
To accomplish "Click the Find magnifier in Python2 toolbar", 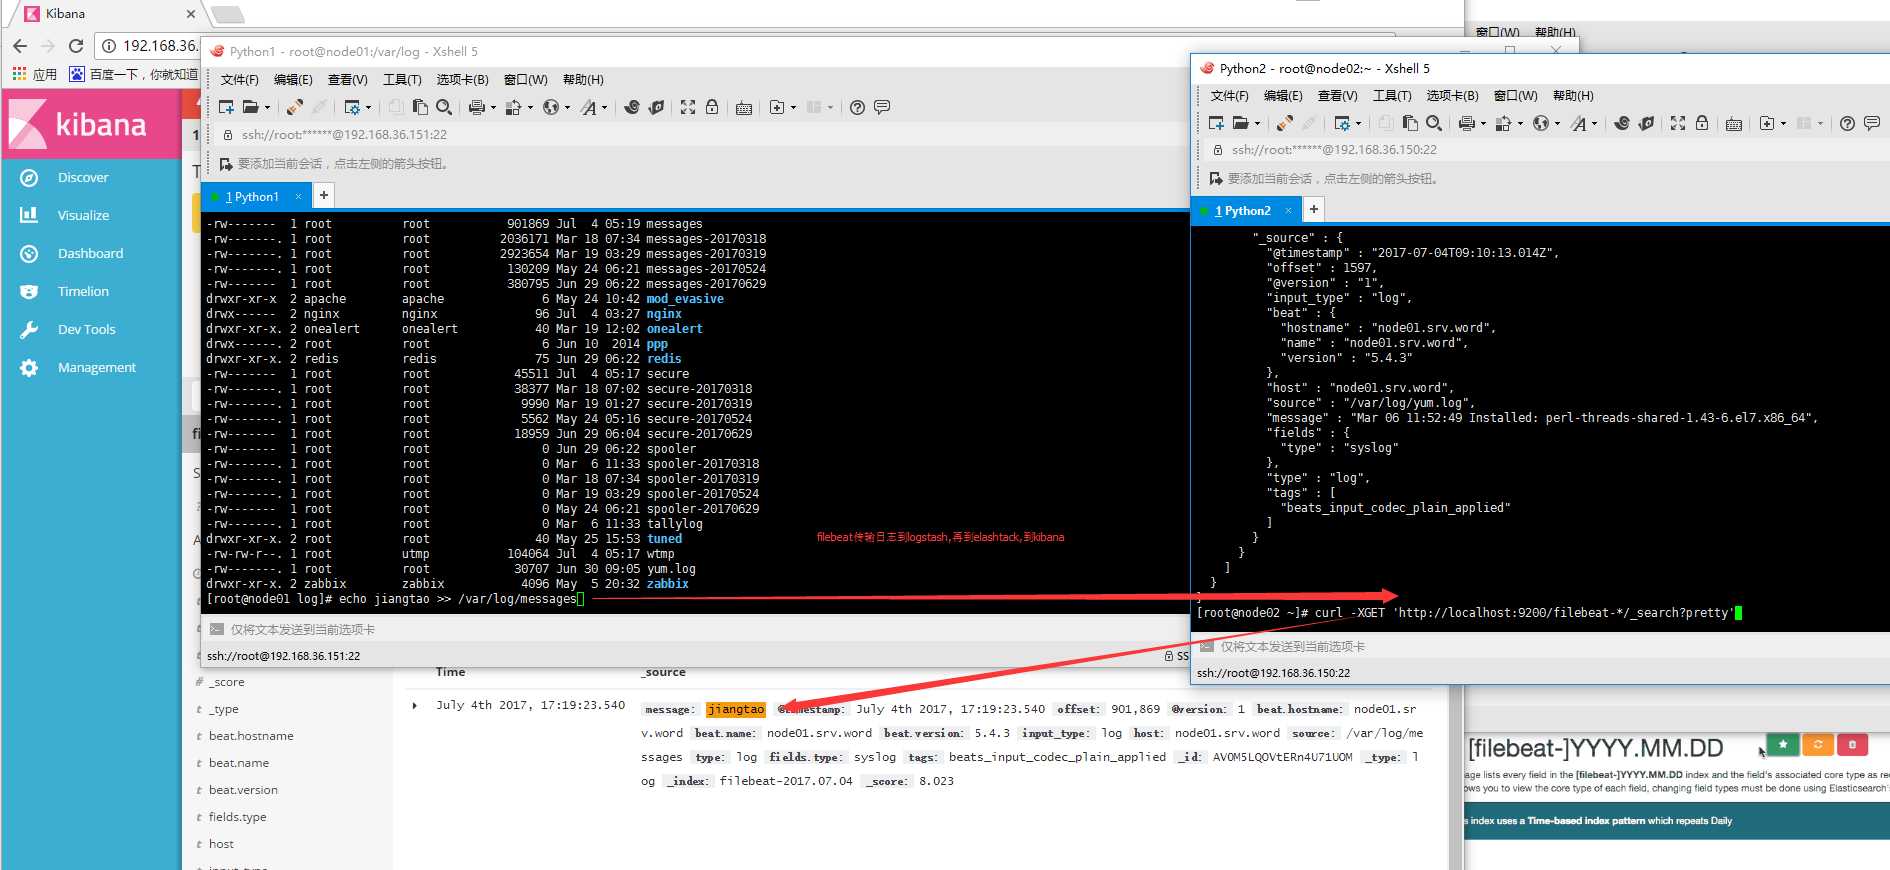I will [x=1434, y=123].
